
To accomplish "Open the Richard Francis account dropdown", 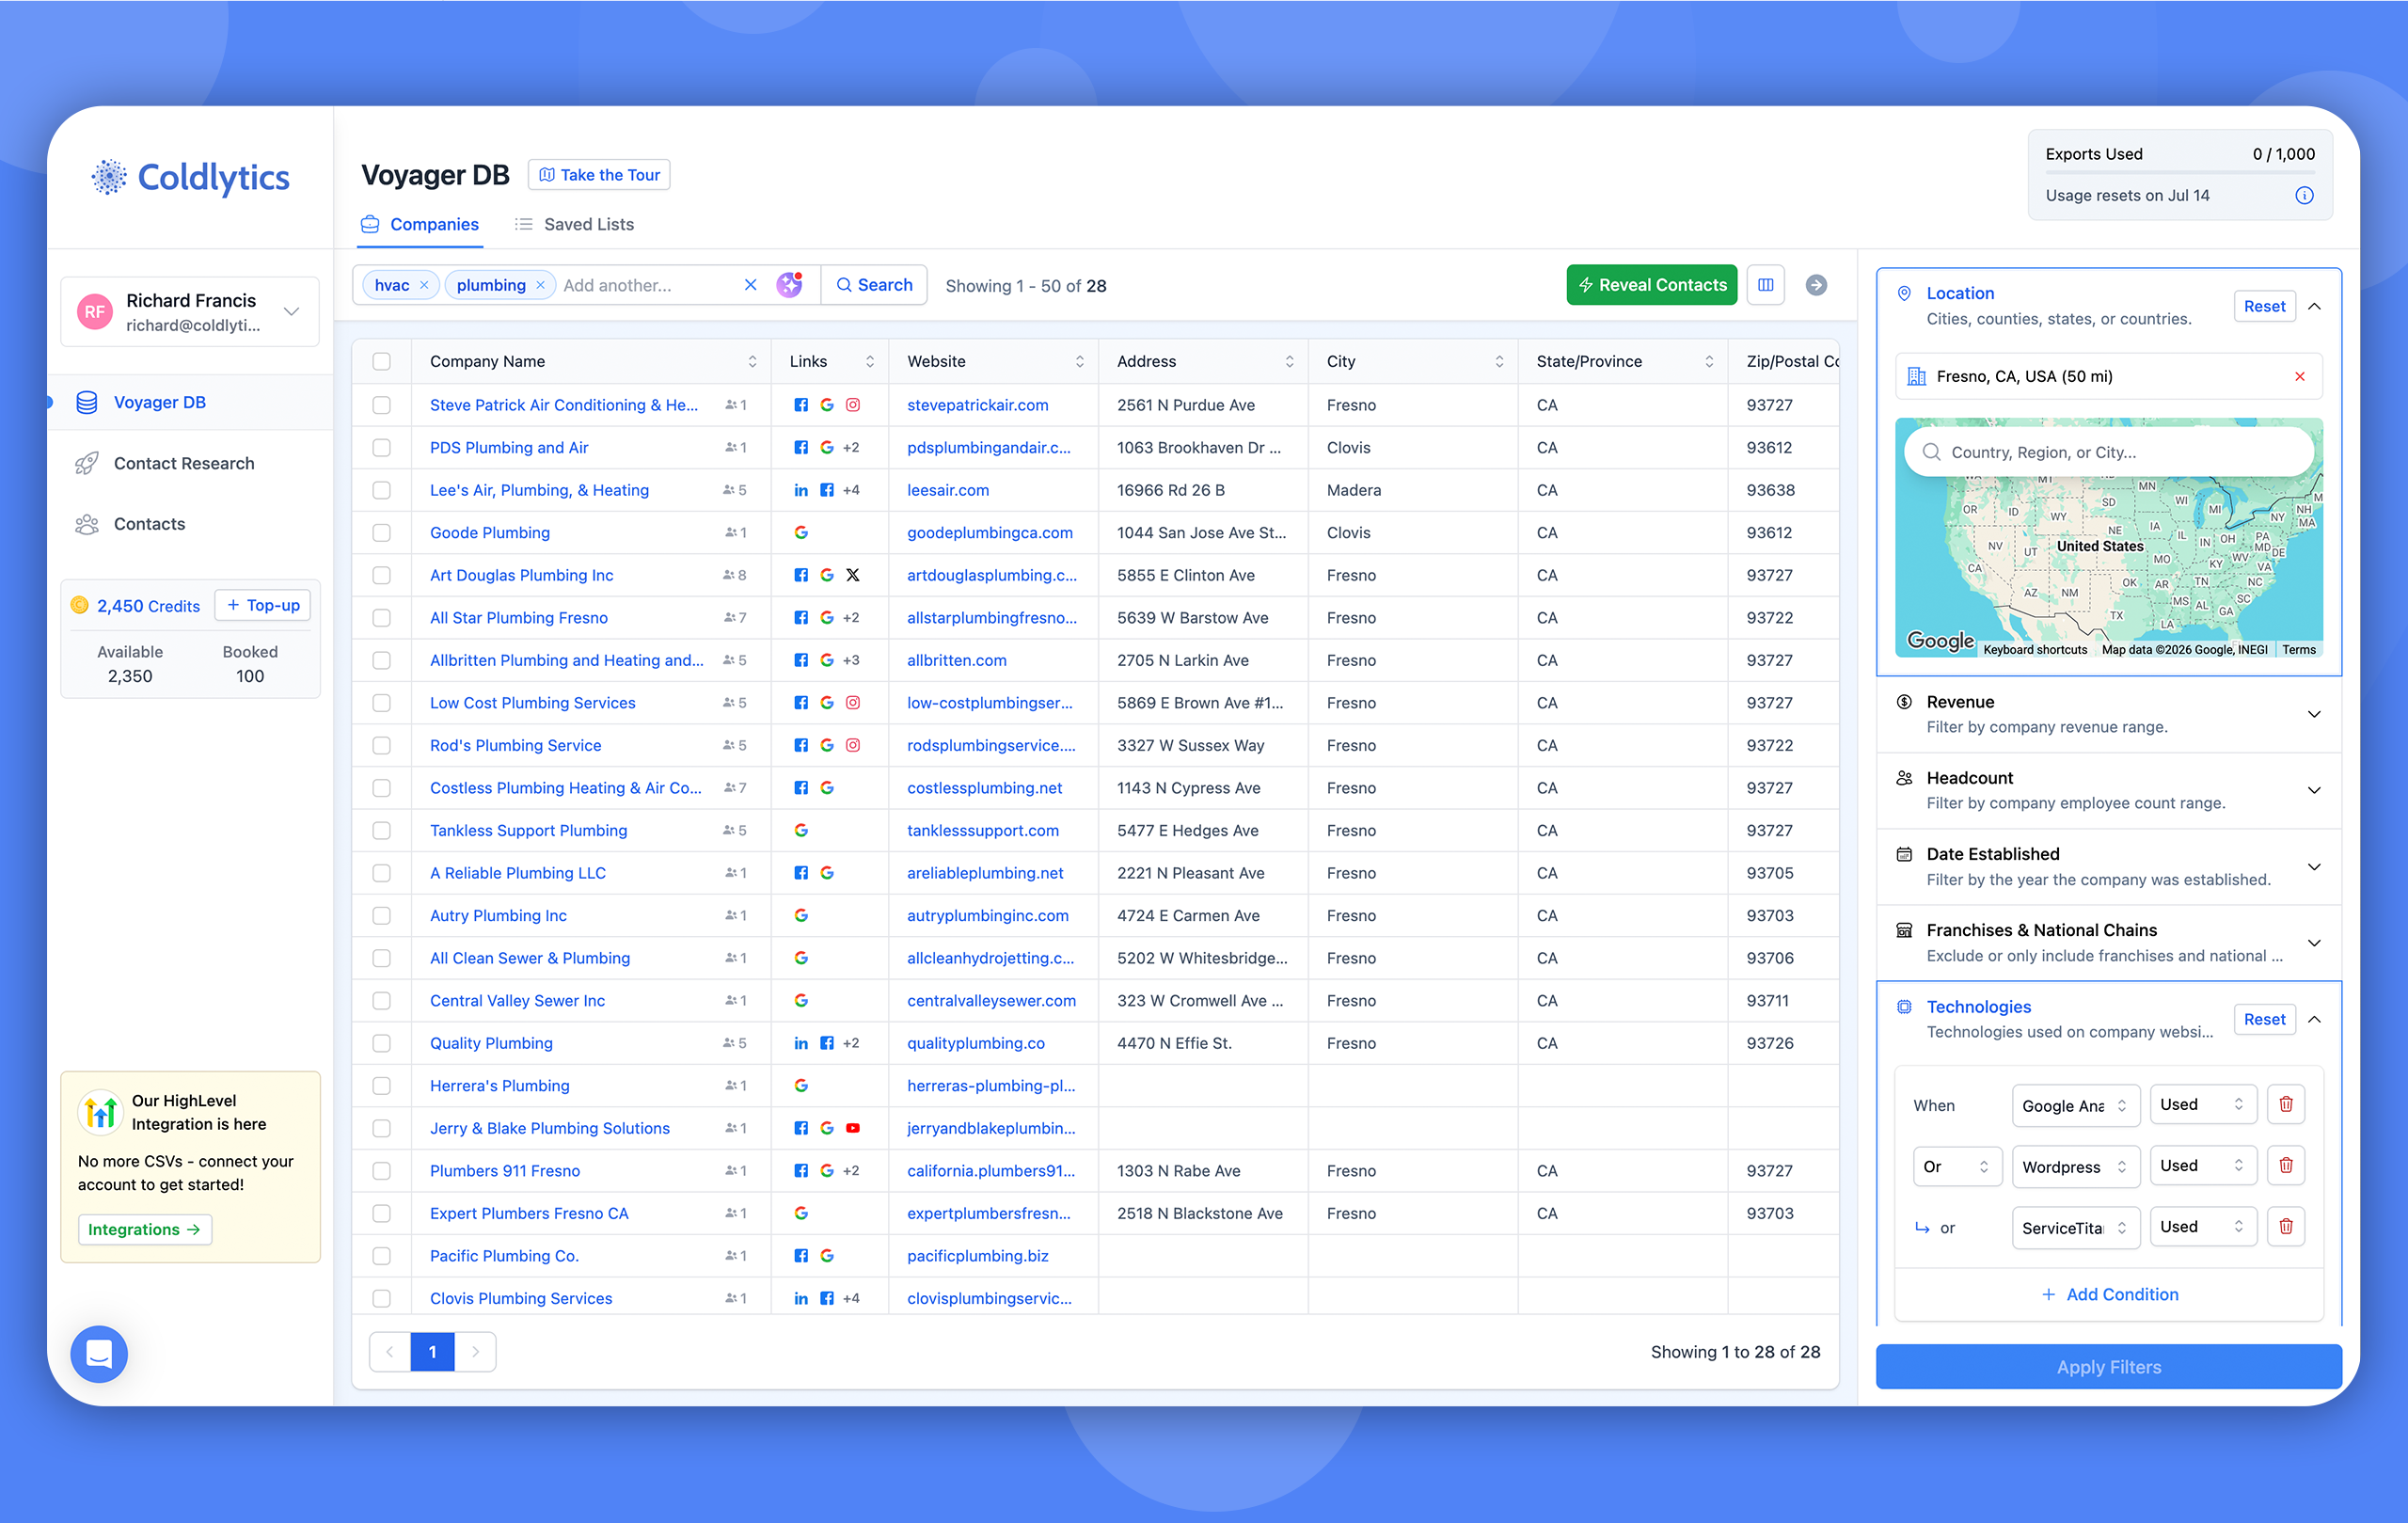I will click(x=190, y=312).
